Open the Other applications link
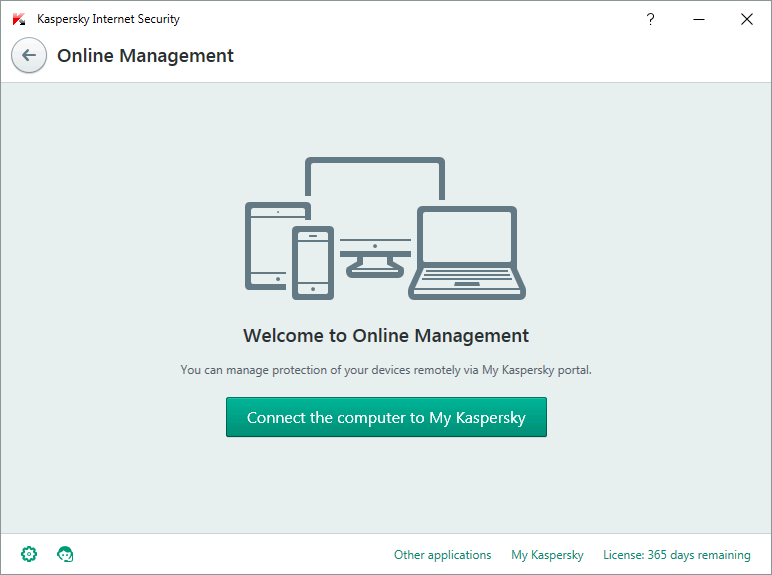 (x=442, y=555)
